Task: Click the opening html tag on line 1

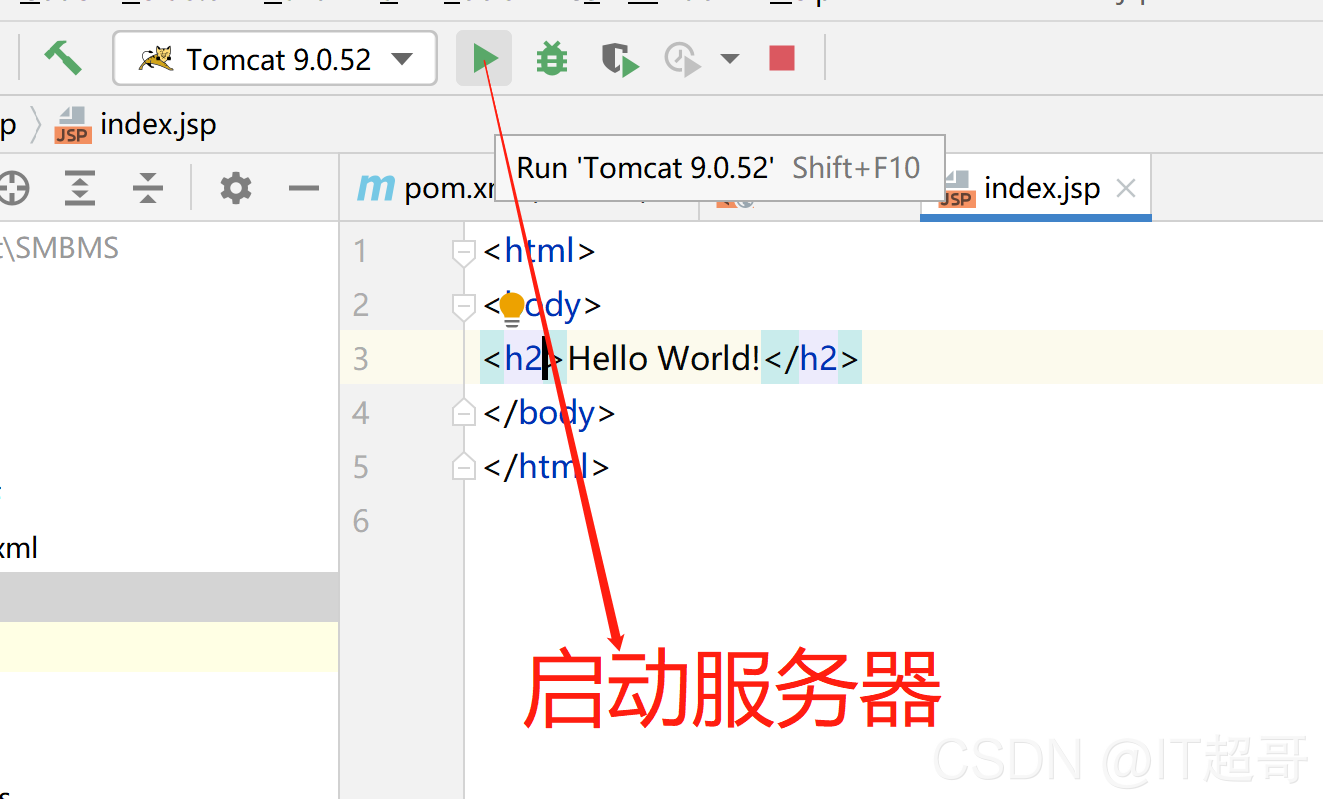Action: click(539, 250)
